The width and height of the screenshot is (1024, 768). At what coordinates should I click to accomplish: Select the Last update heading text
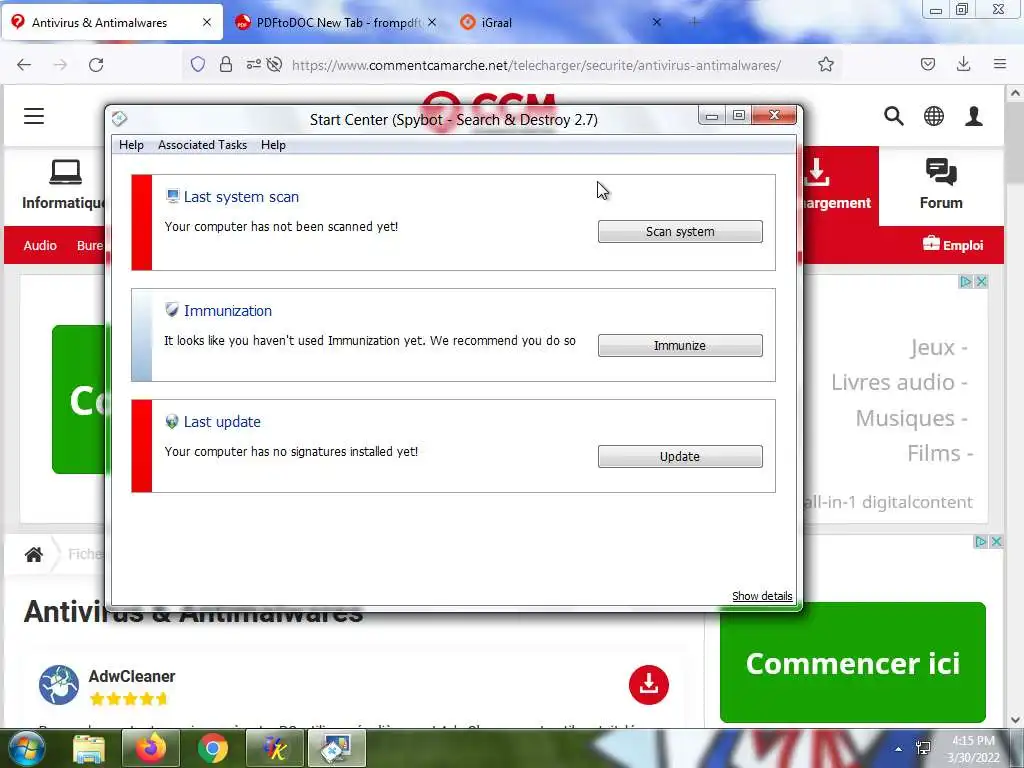coord(222,422)
